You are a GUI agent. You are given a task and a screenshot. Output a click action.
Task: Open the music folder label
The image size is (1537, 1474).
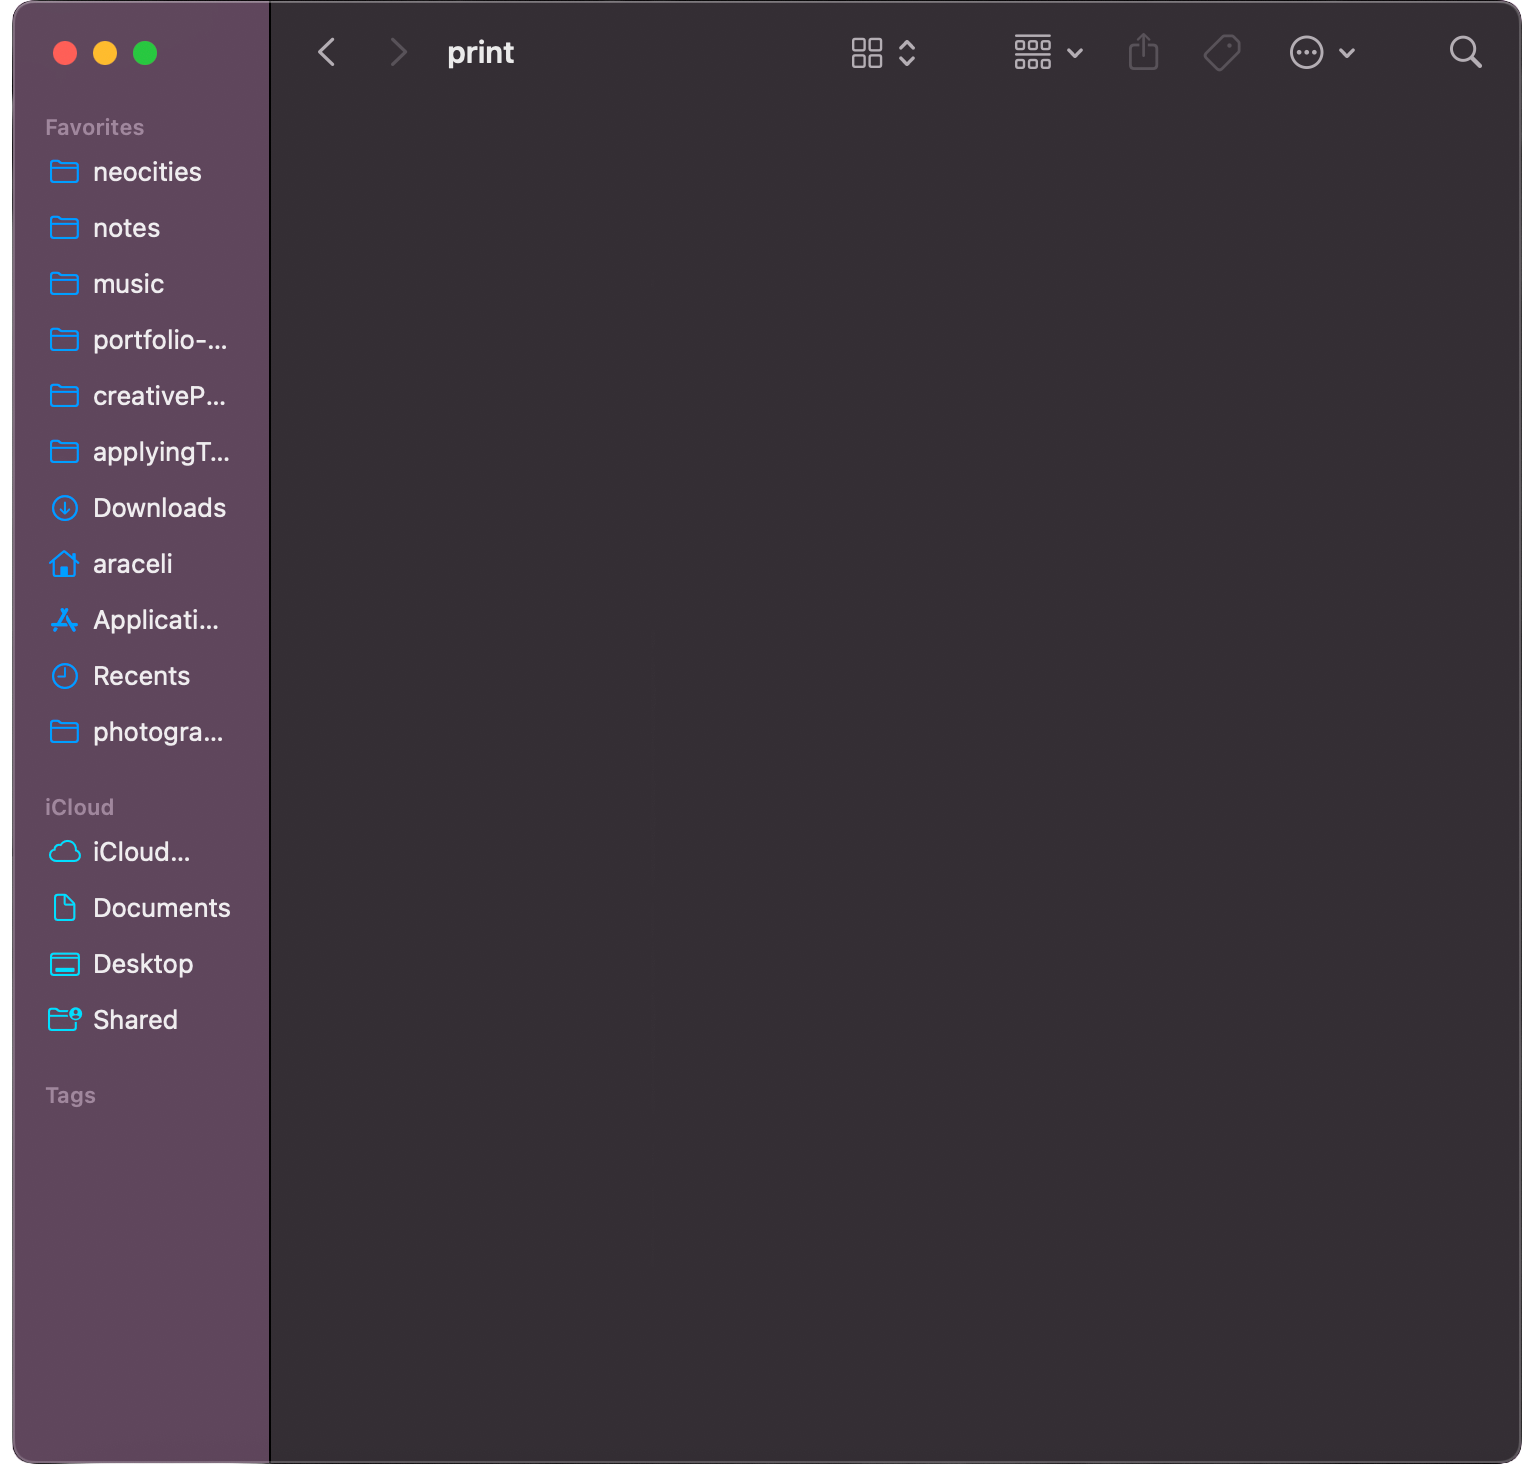(x=128, y=284)
